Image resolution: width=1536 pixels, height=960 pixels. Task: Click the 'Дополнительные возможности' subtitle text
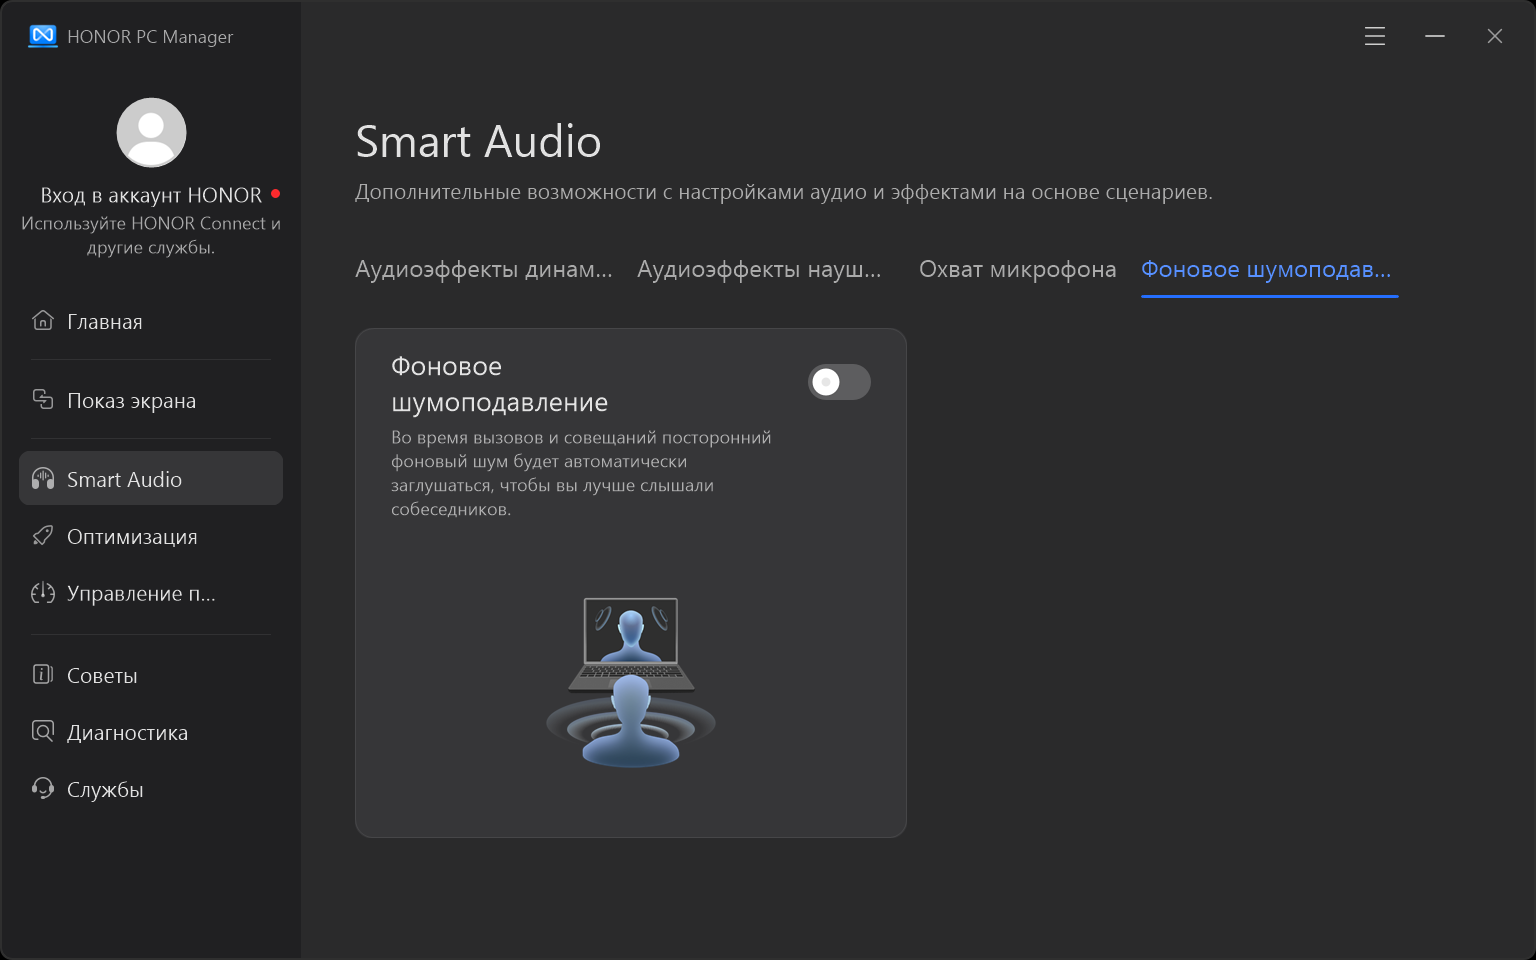pyautogui.click(x=784, y=192)
